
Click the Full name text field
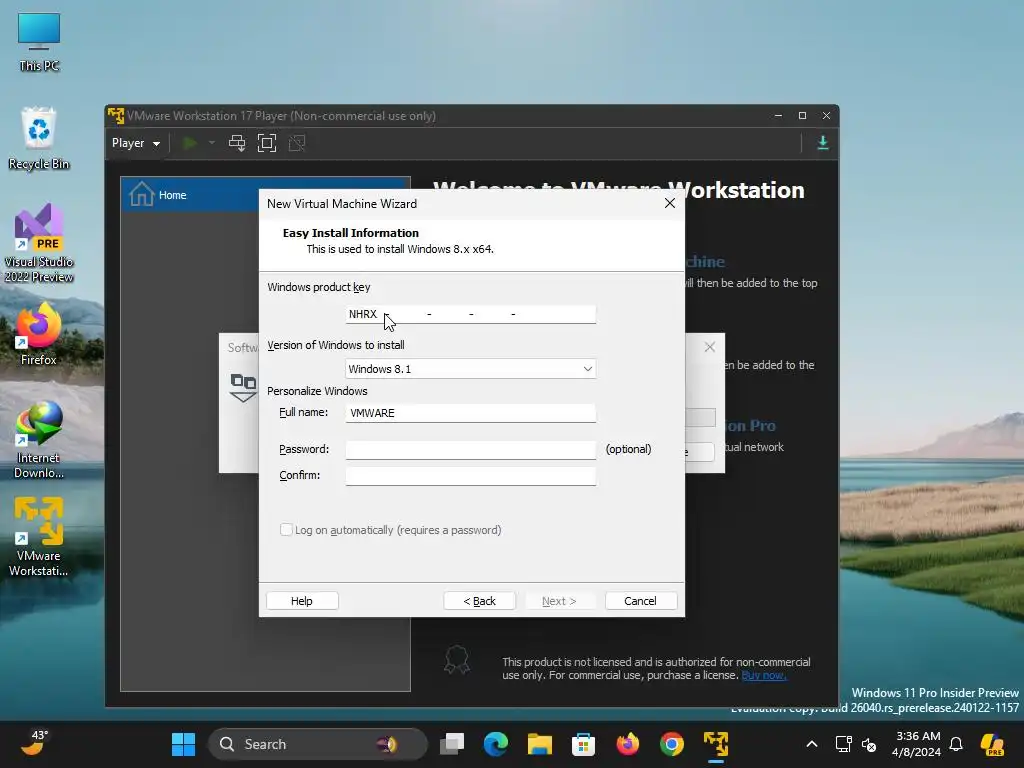[x=470, y=413]
